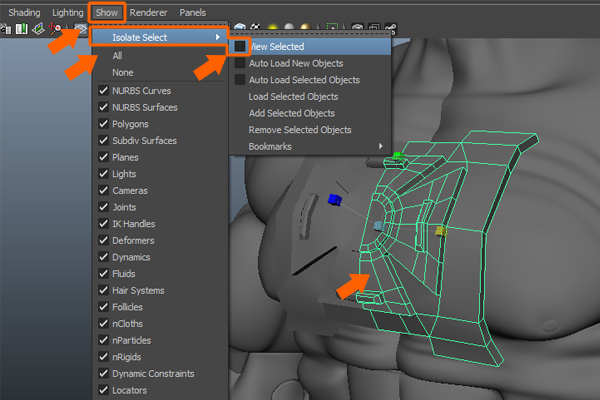Image resolution: width=600 pixels, height=400 pixels.
Task: Click the blue cube locator in viewport
Action: pos(335,200)
